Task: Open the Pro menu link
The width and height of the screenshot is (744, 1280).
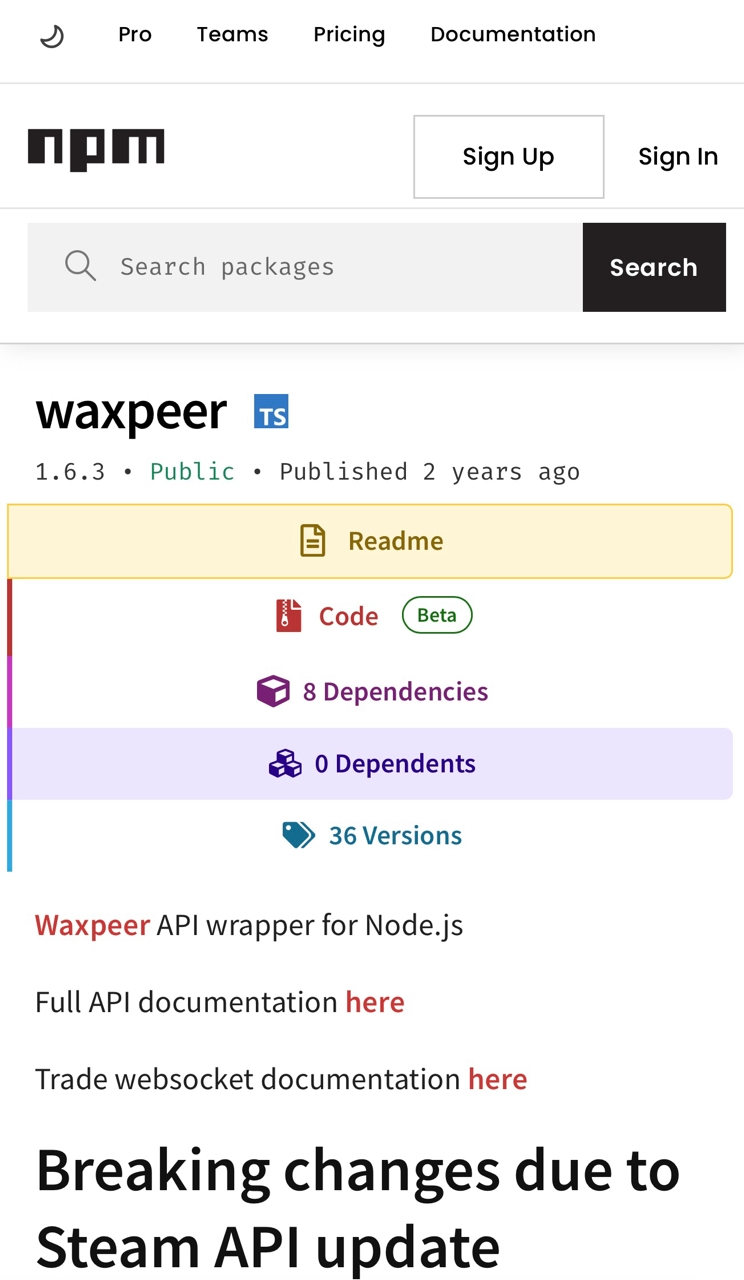Action: 135,34
